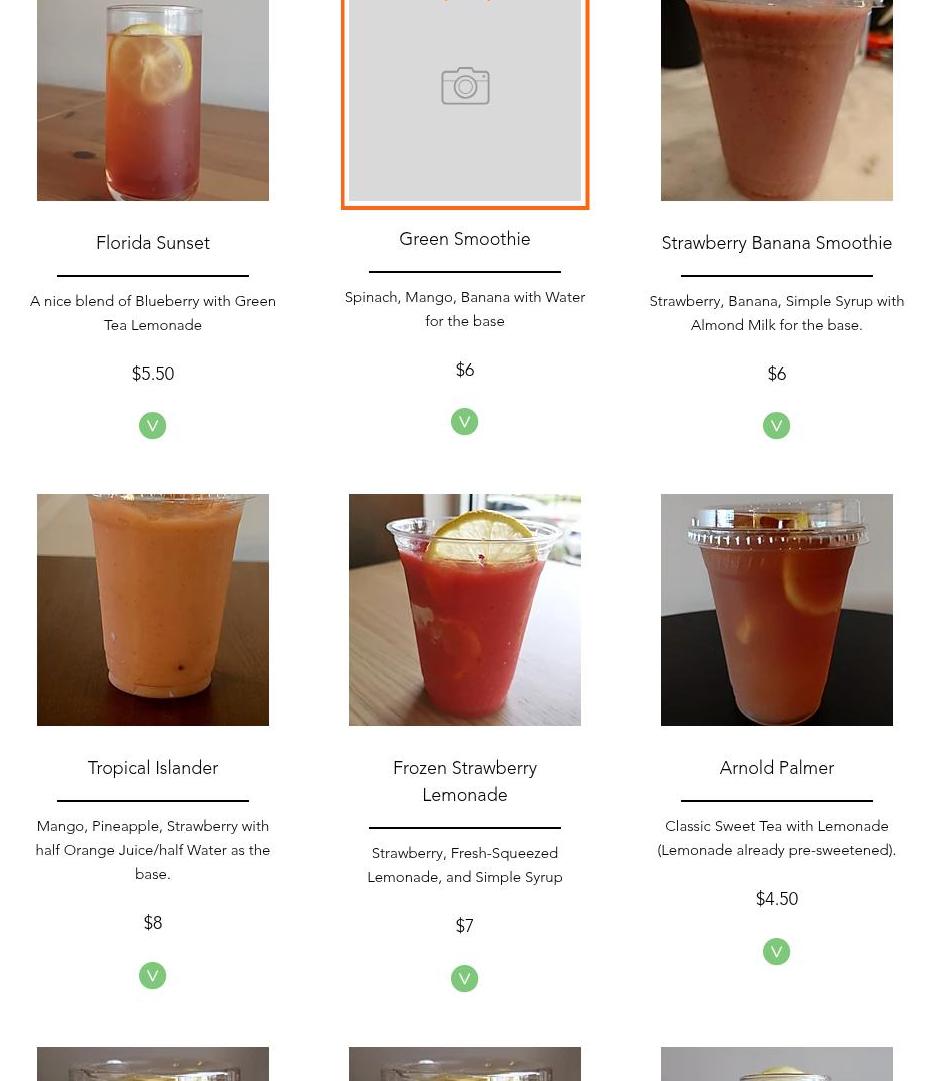This screenshot has width=930, height=1081.
Task: Click the vegan icon under Strawberry Banana Smoothie
Action: point(776,425)
